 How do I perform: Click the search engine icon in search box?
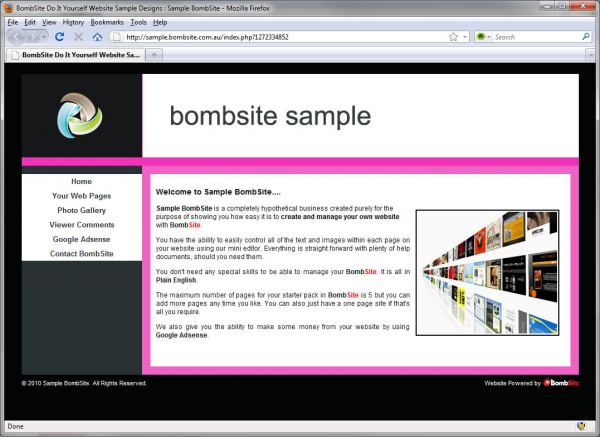[x=481, y=37]
